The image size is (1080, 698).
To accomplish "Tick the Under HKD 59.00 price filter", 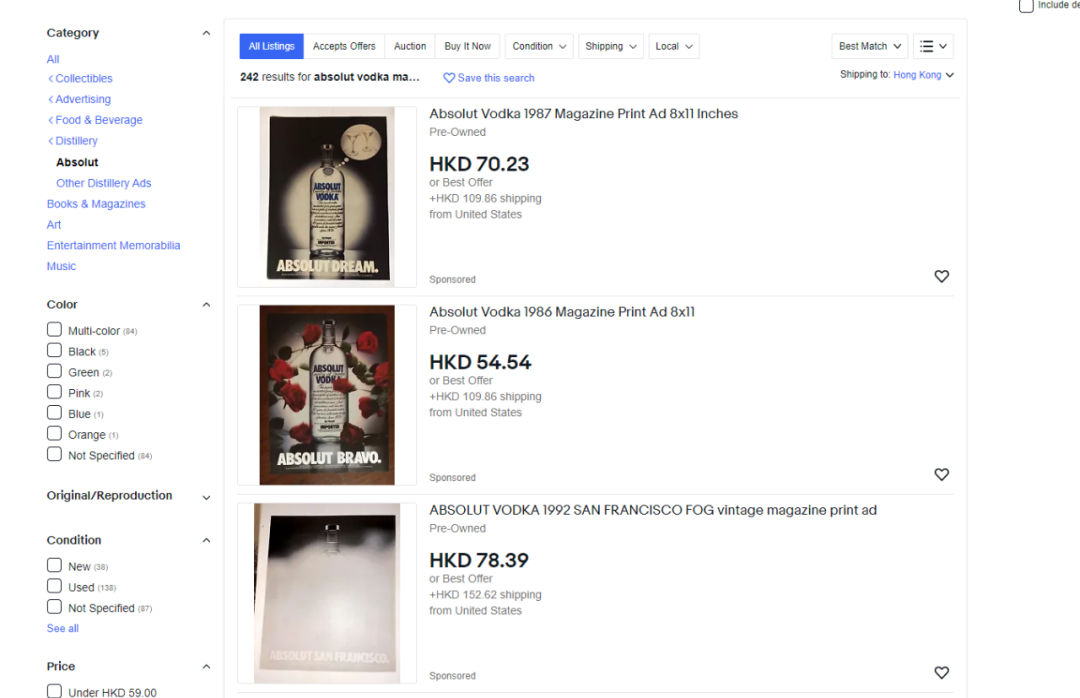I will [54, 691].
